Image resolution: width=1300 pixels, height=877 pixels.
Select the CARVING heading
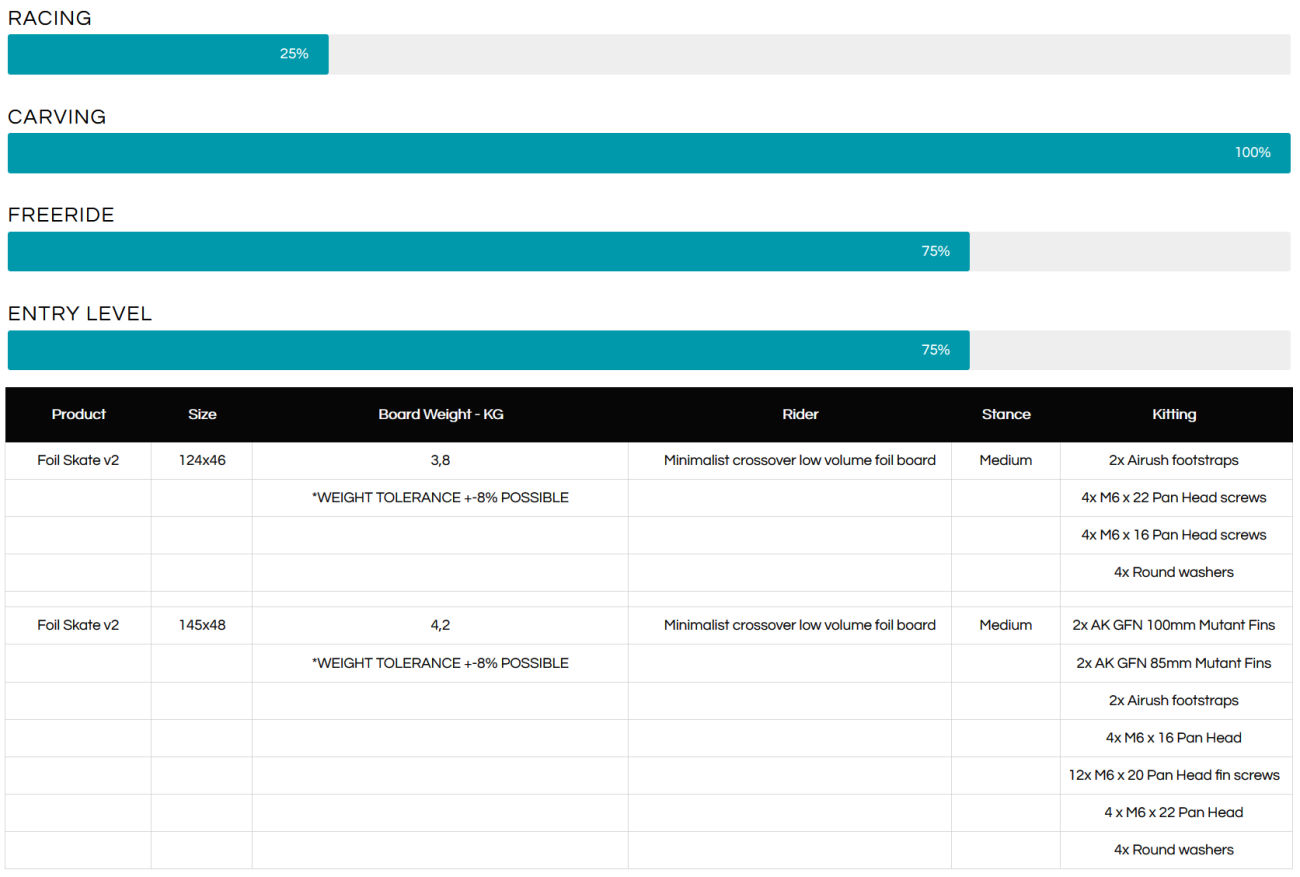pos(57,117)
